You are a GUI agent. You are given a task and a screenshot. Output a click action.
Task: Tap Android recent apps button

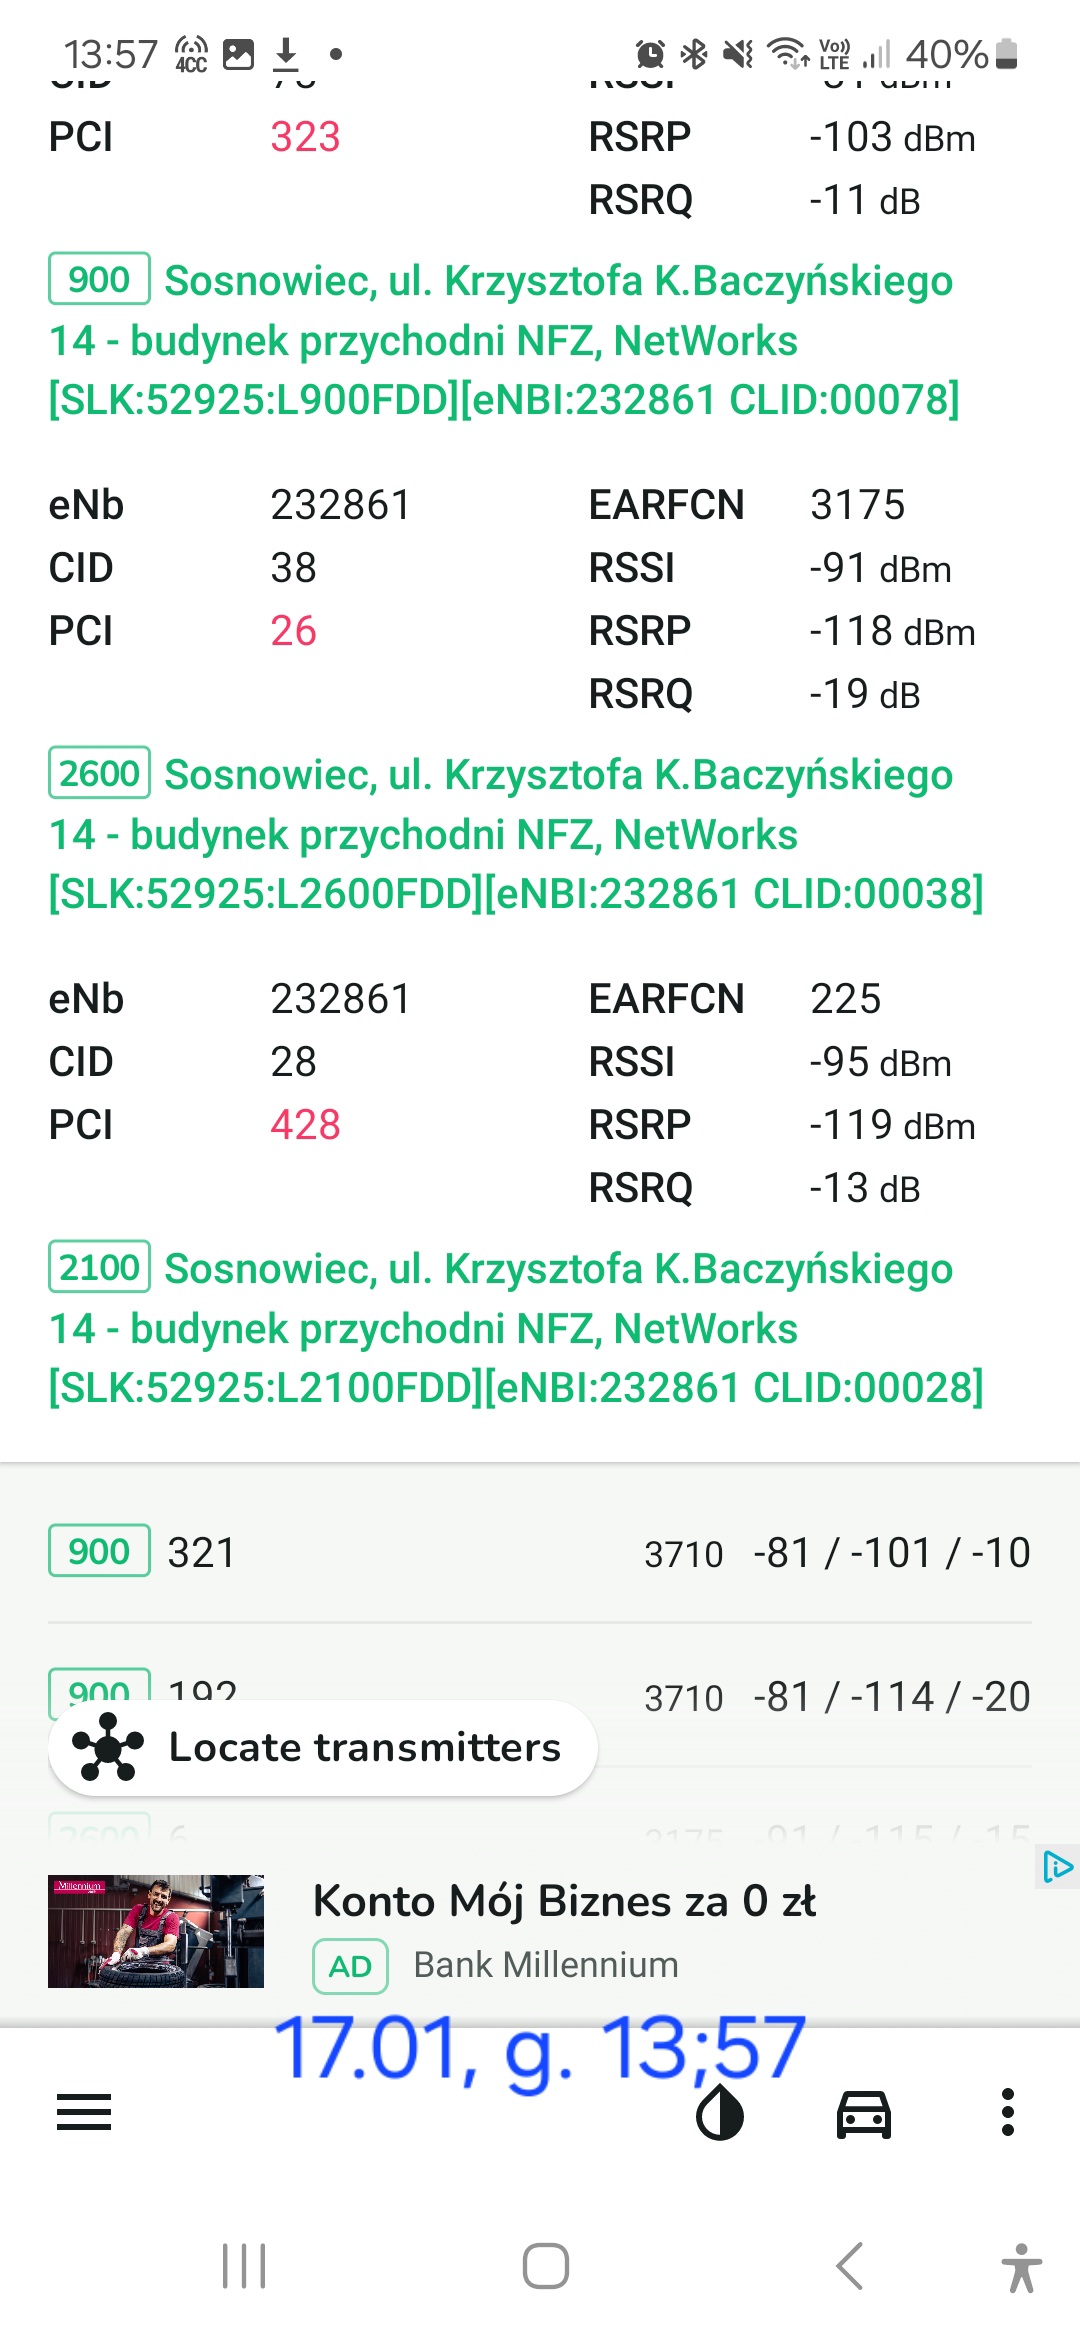pyautogui.click(x=244, y=2266)
